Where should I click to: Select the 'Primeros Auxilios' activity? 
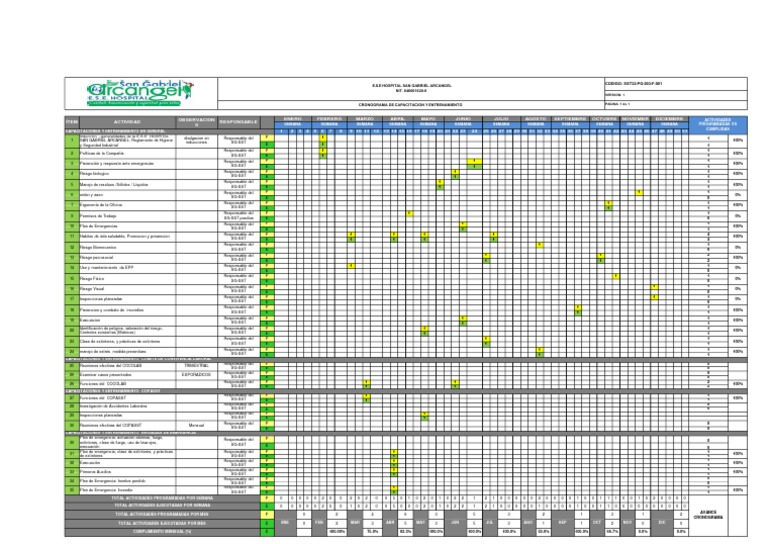click(x=127, y=472)
